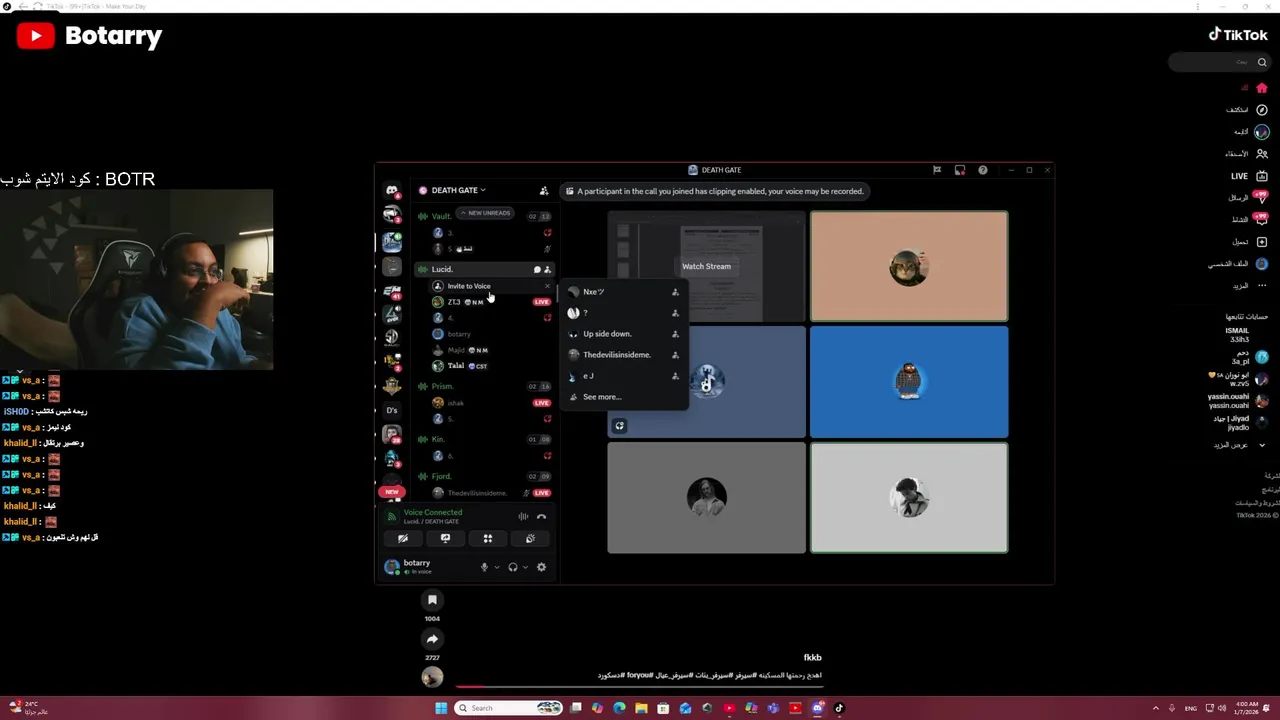Viewport: 1280px width, 720px height.
Task: Invite Nxe from the invite popup
Action: coord(624,292)
